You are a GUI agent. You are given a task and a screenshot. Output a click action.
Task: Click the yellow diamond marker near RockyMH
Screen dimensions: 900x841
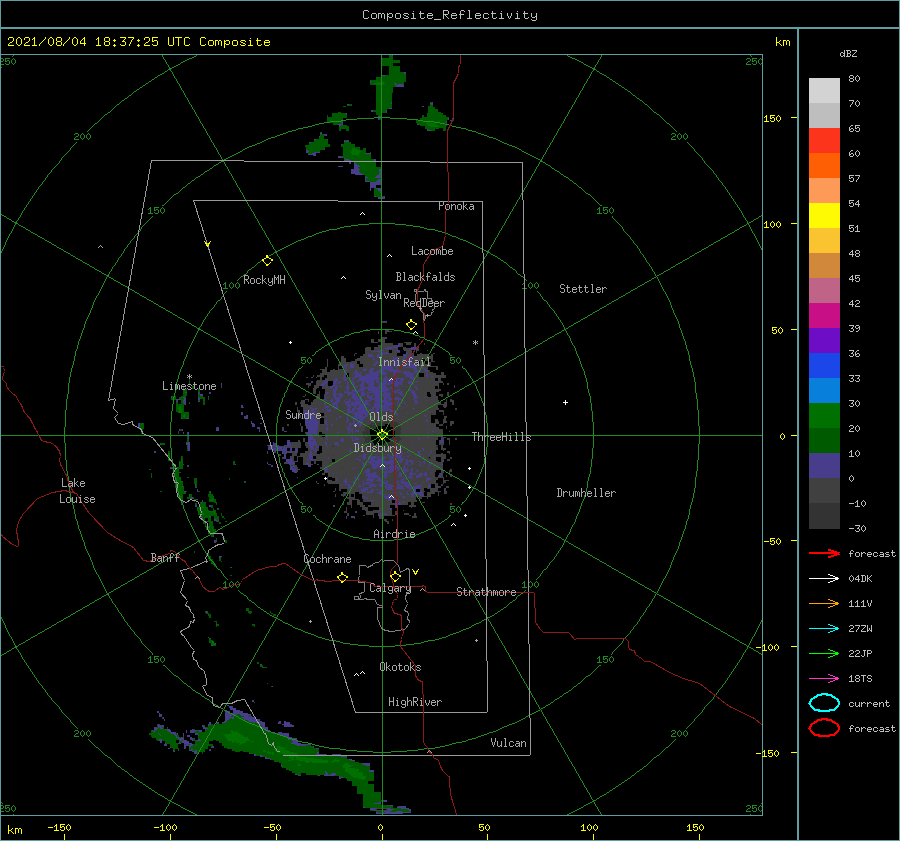(267, 261)
